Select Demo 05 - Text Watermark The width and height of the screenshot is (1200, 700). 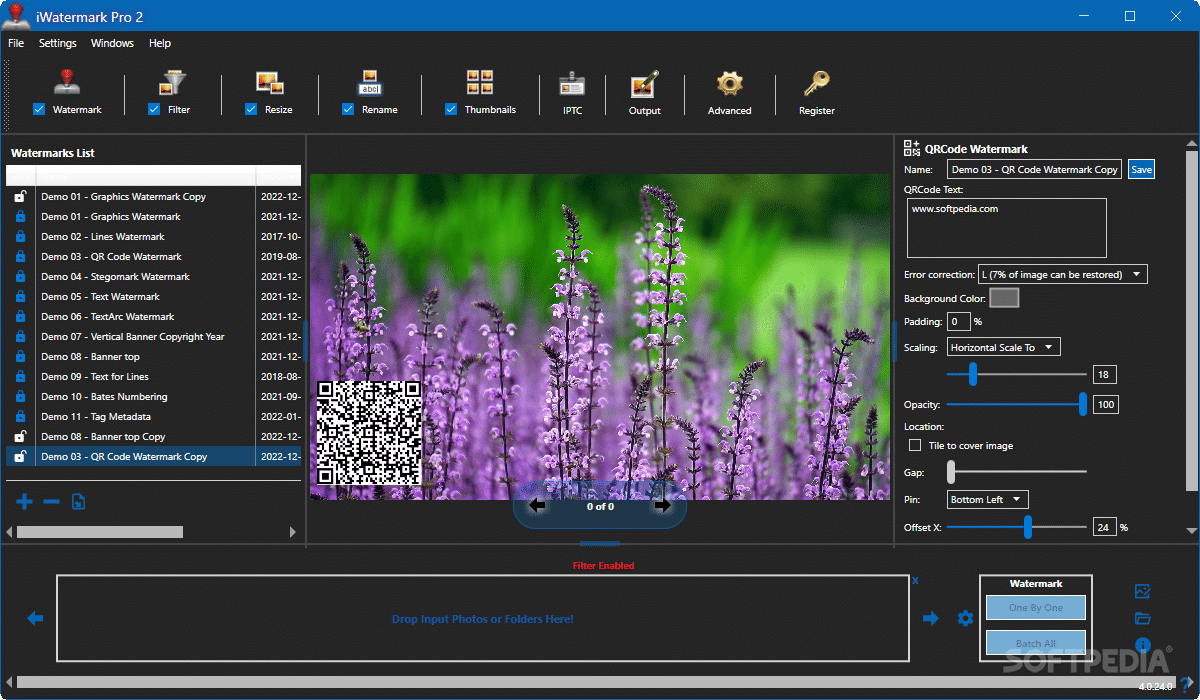(154, 297)
